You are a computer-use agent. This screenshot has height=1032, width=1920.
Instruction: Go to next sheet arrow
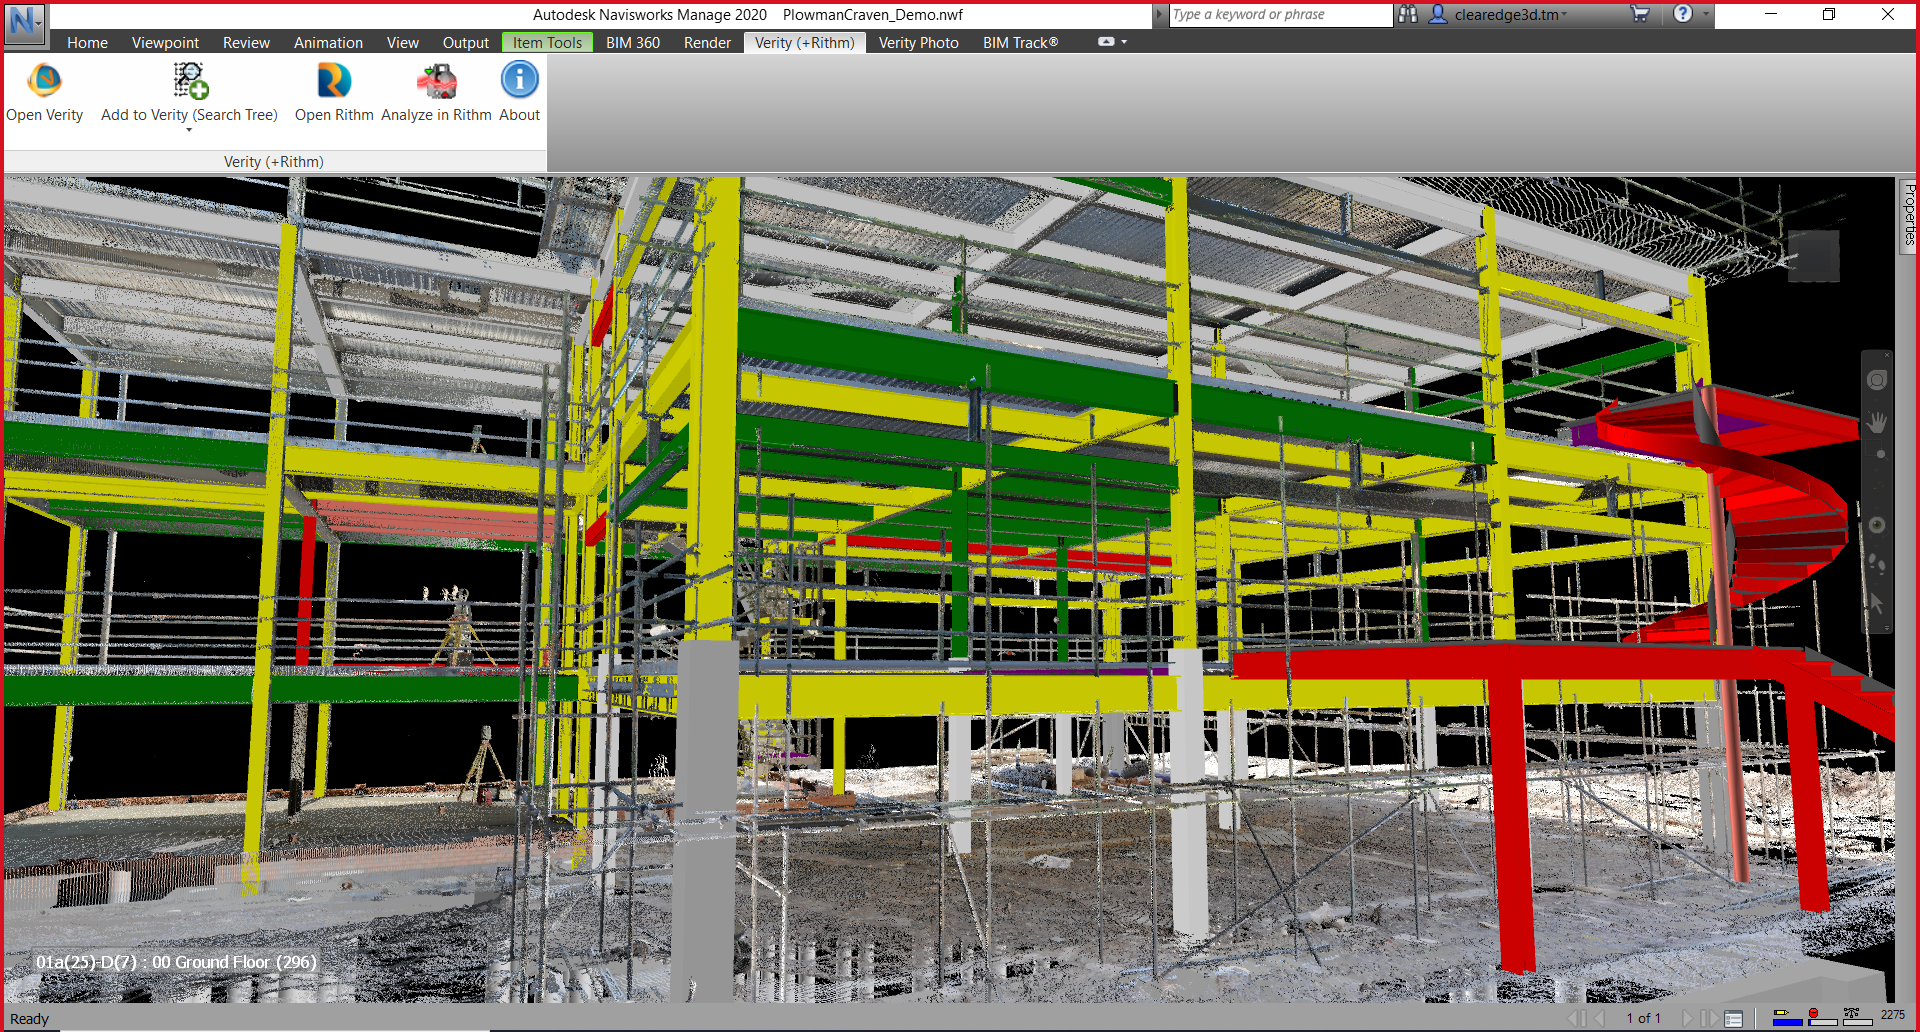pos(1688,1018)
